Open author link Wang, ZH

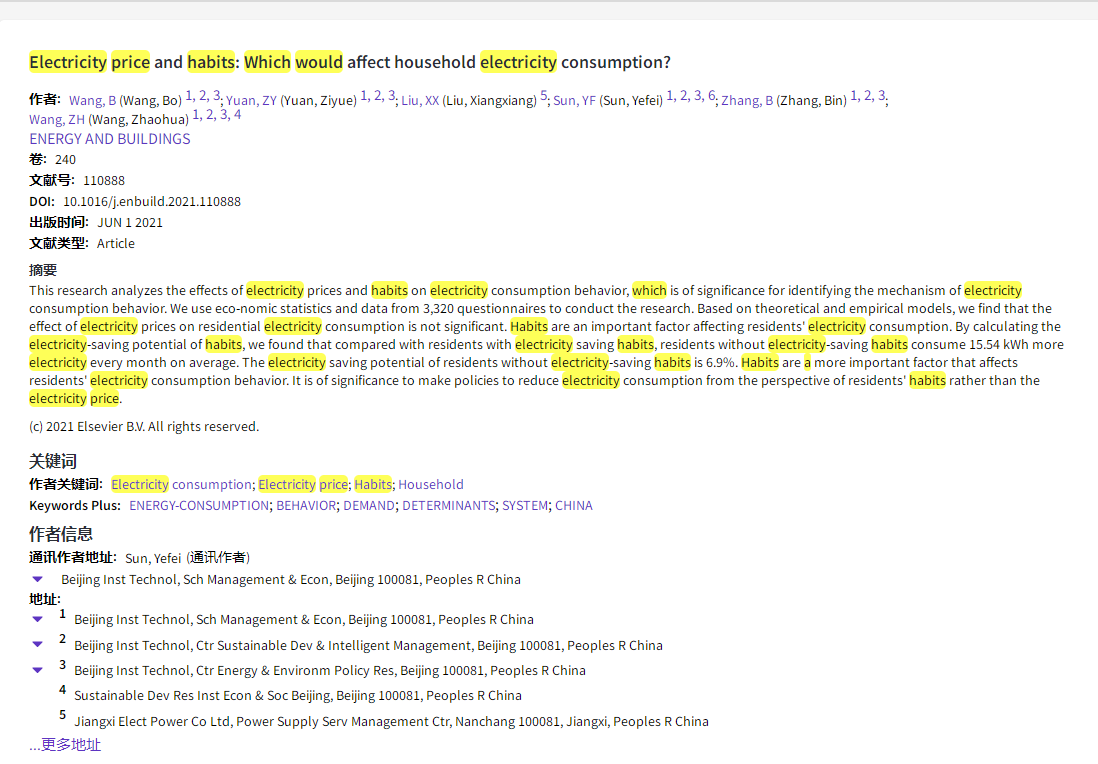pyautogui.click(x=57, y=120)
